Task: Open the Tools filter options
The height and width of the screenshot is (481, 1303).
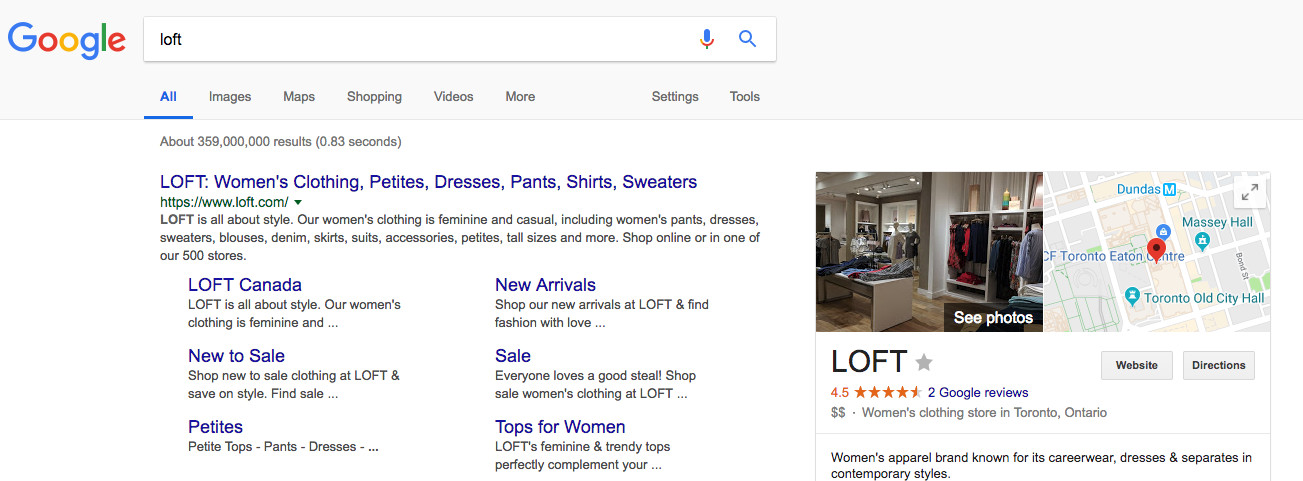Action: pyautogui.click(x=745, y=97)
